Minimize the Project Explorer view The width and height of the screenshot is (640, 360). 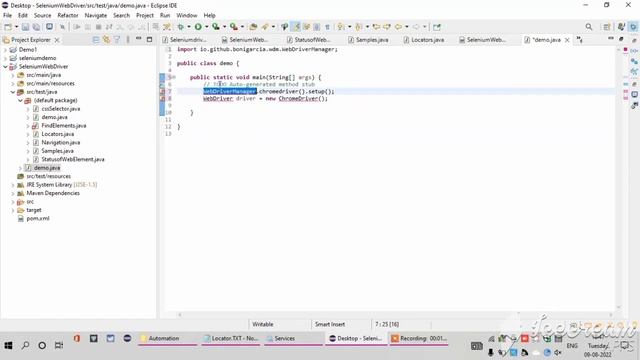138,39
